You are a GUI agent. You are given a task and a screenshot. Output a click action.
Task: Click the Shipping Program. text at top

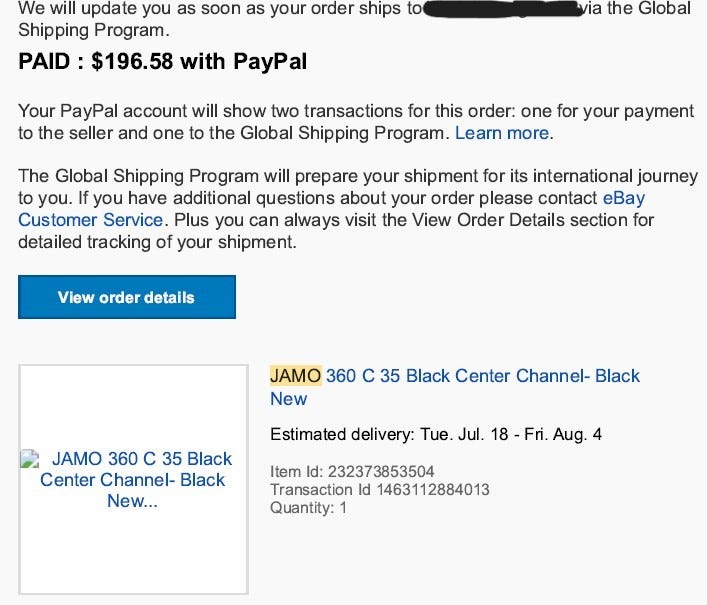click(x=94, y=31)
